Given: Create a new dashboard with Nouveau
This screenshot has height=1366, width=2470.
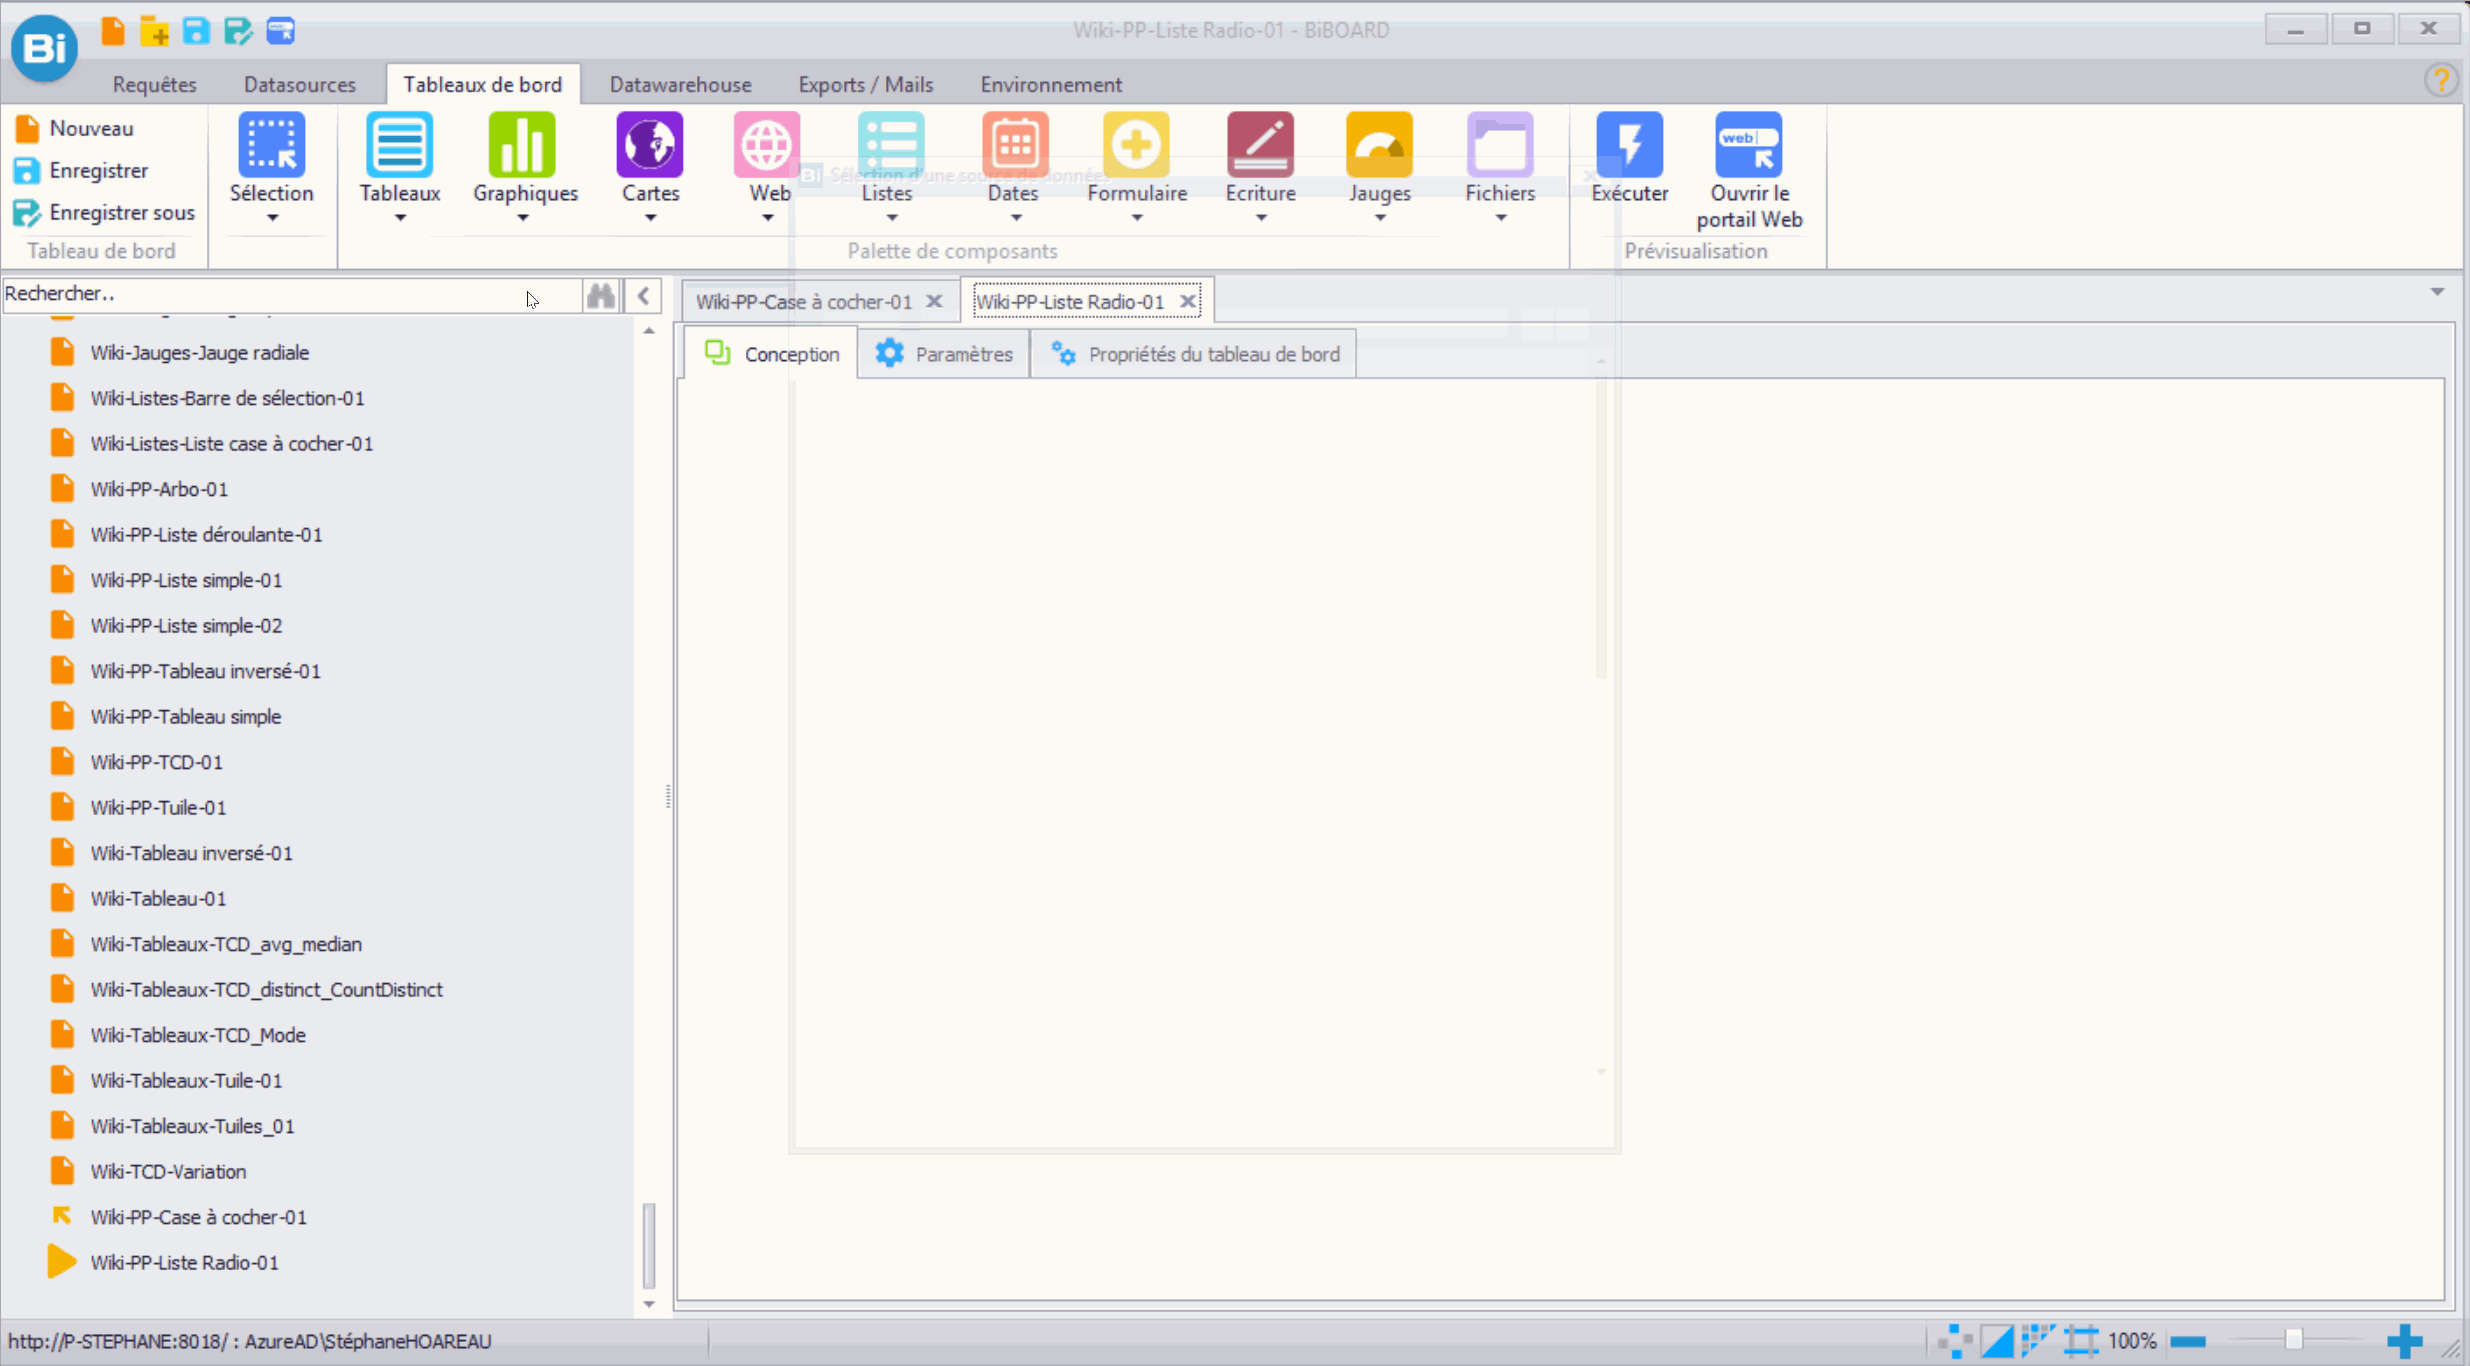Looking at the screenshot, I should click(74, 128).
